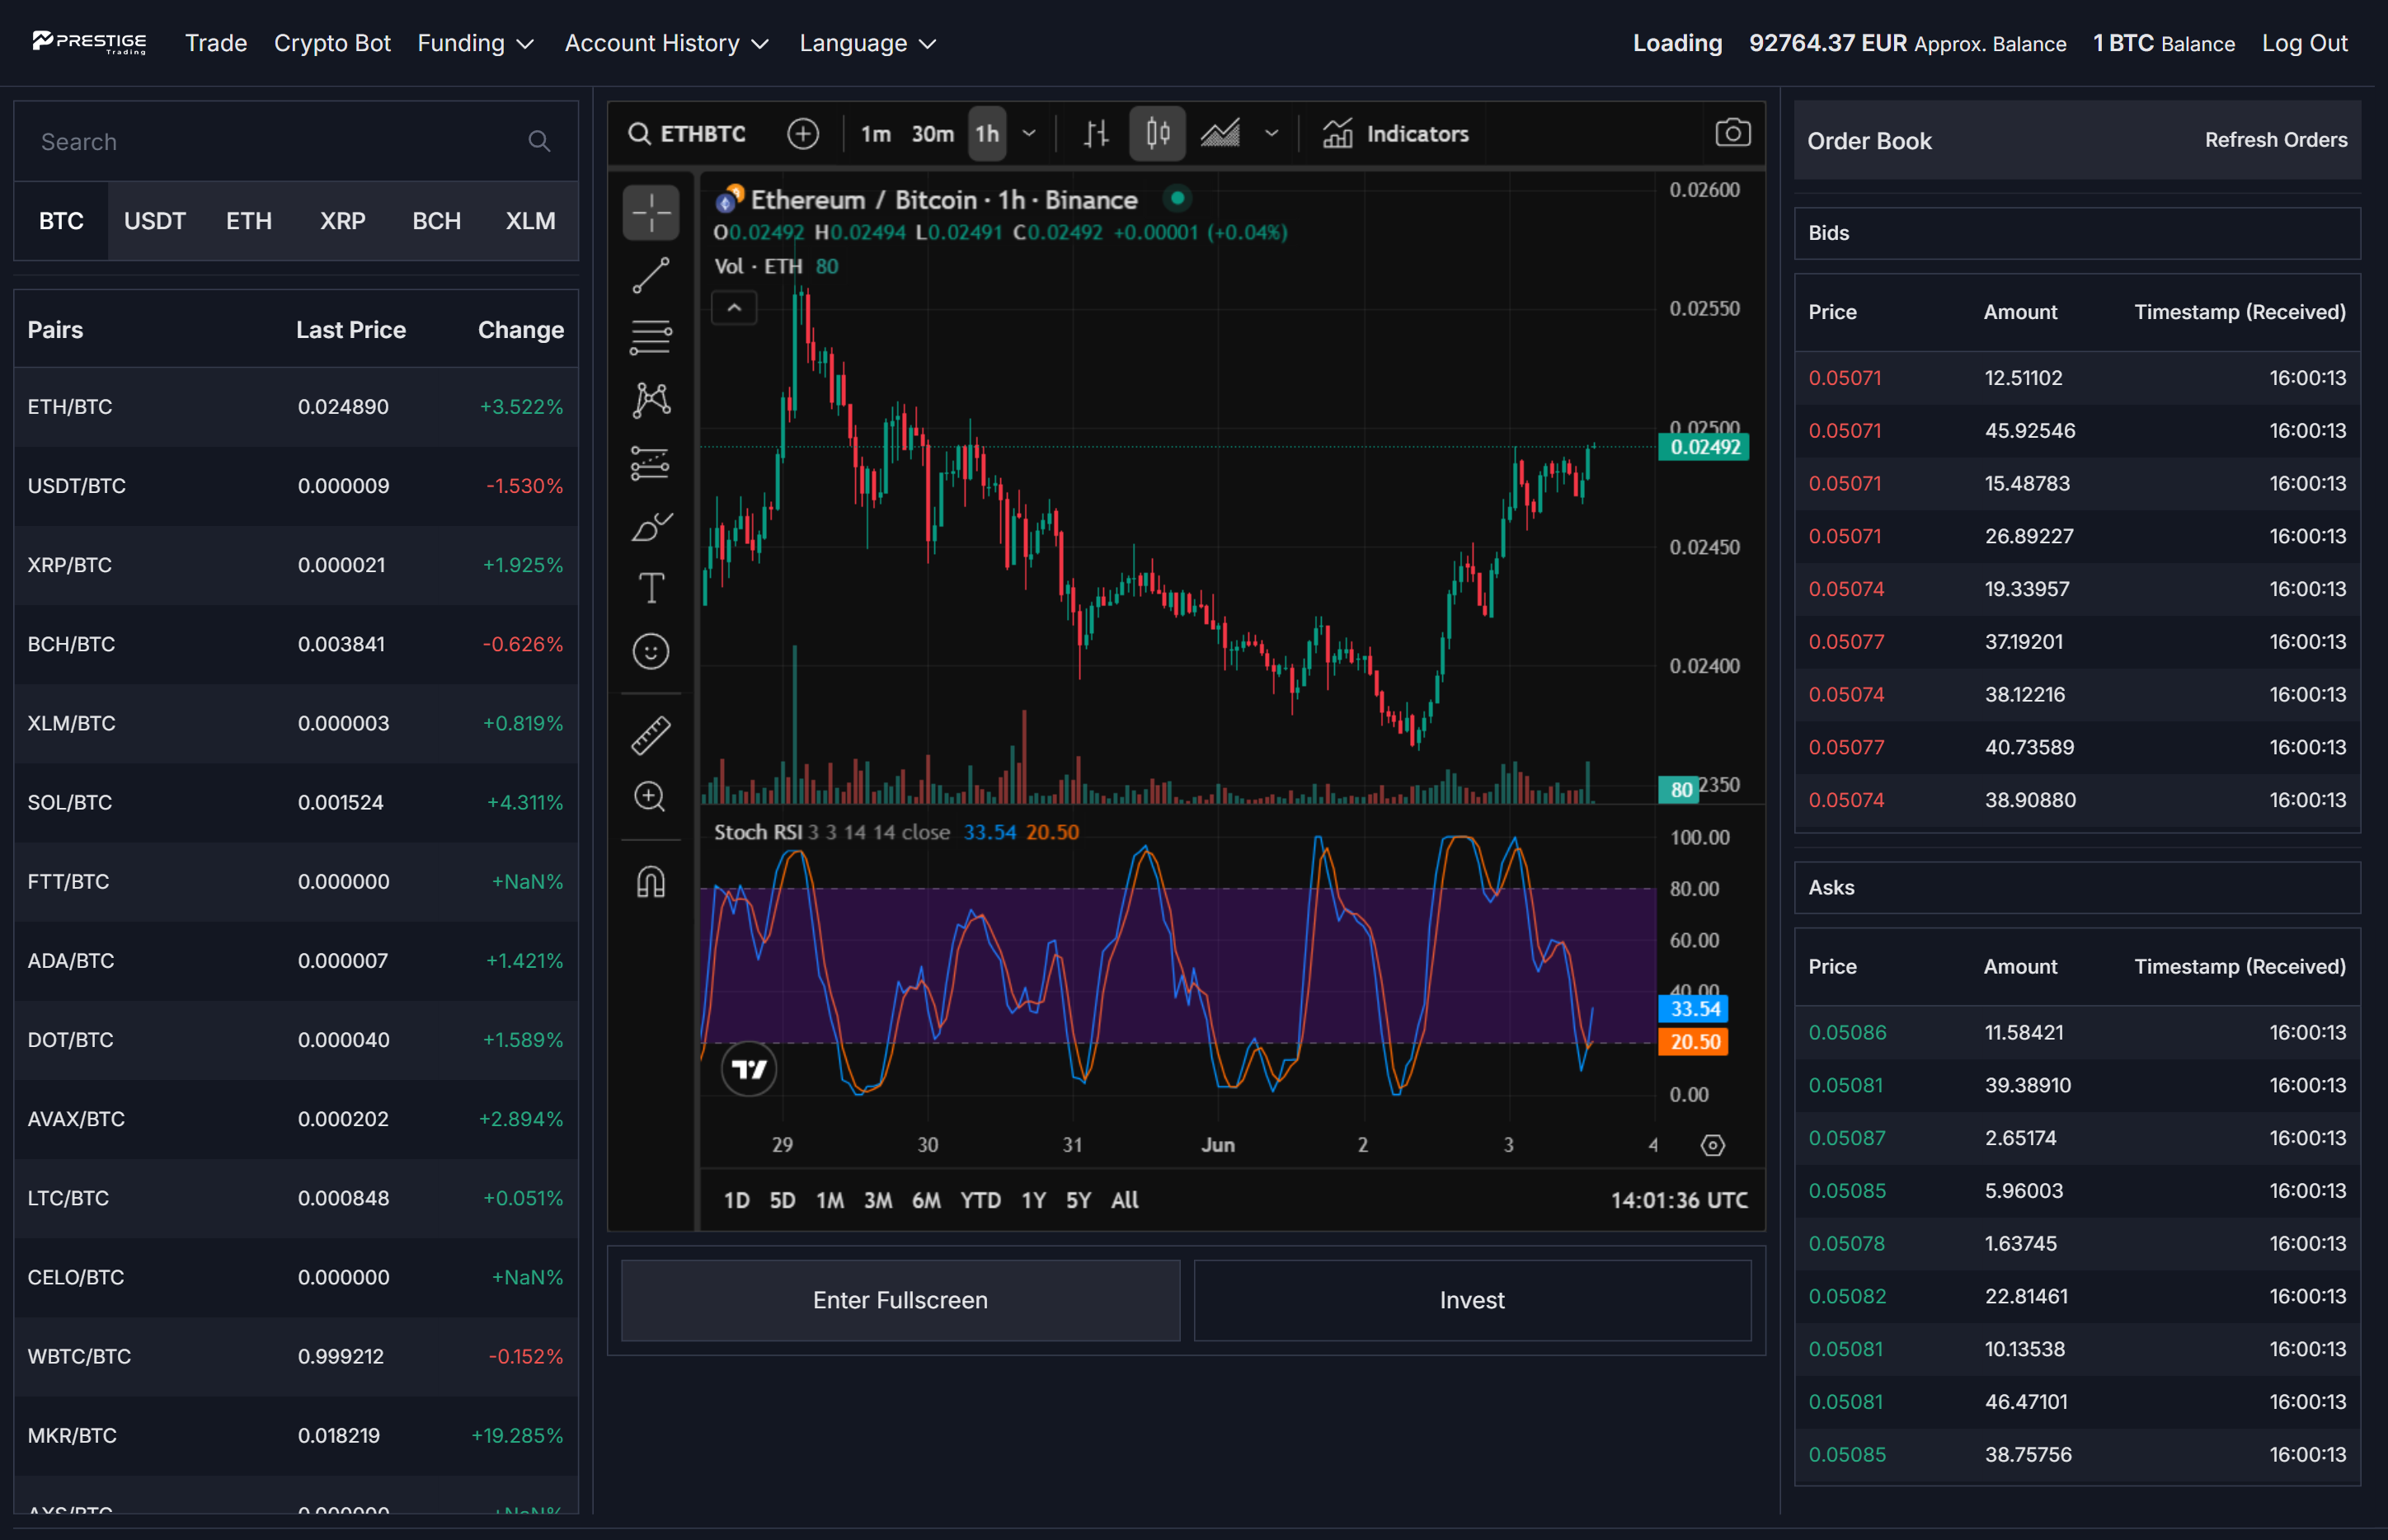Switch to candlestick chart style
Viewport: 2388px width, 1540px height.
1157,133
